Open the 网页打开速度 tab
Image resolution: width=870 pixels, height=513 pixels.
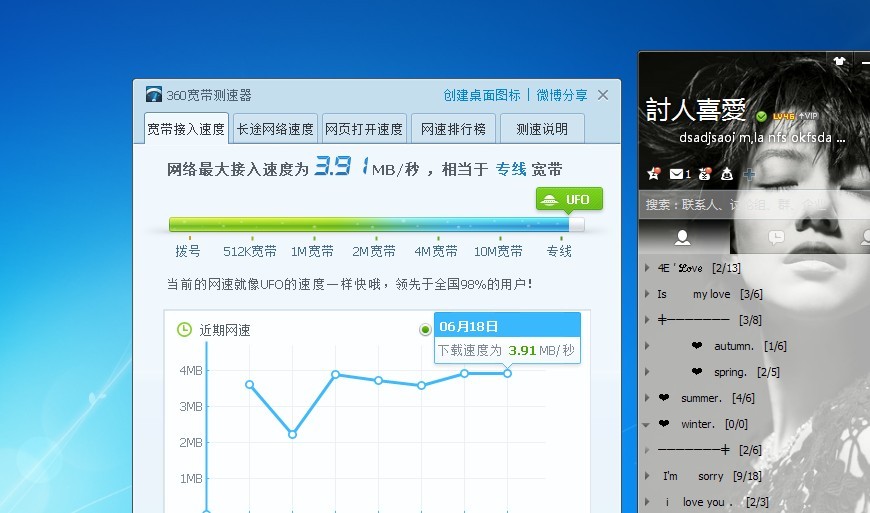click(364, 129)
